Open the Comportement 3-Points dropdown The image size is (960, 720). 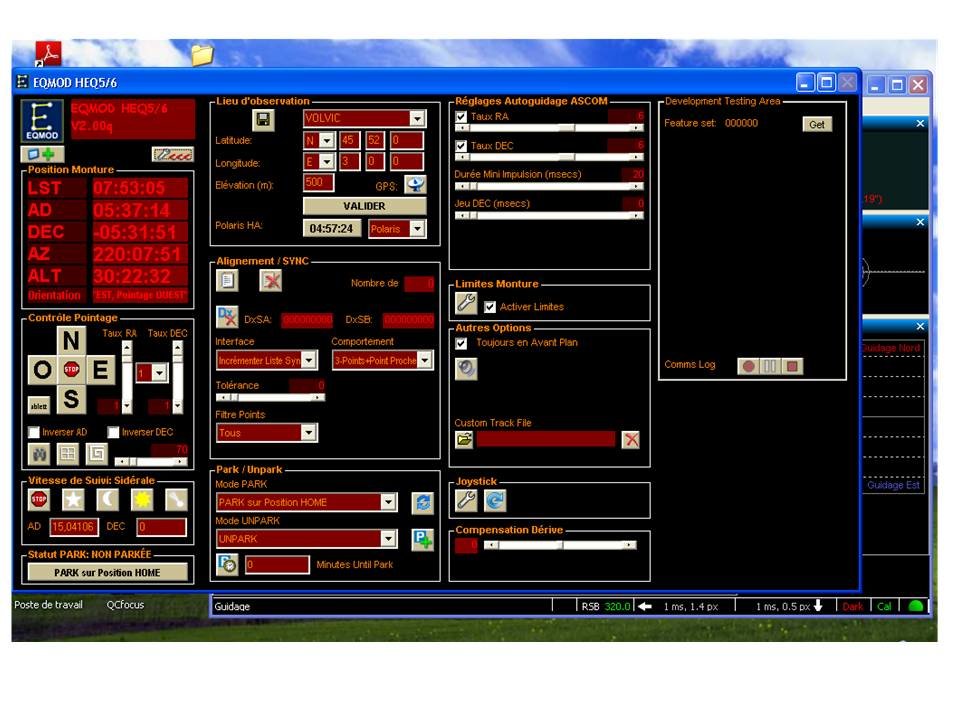tap(424, 361)
